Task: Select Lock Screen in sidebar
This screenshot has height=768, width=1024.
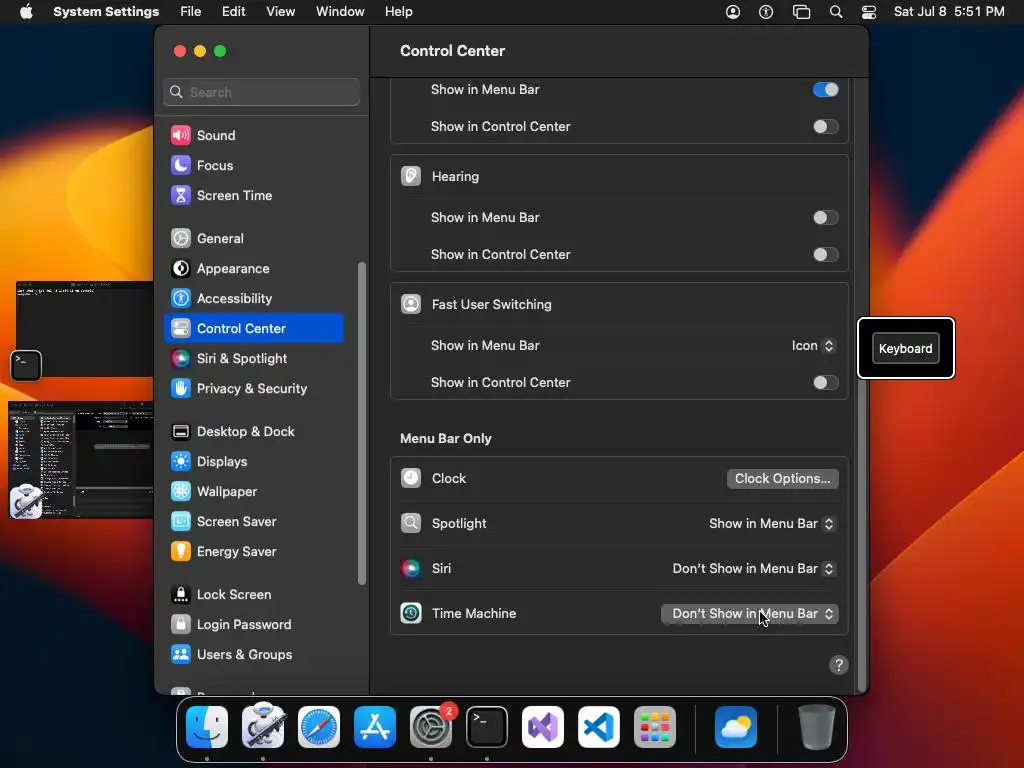Action: pos(254,595)
